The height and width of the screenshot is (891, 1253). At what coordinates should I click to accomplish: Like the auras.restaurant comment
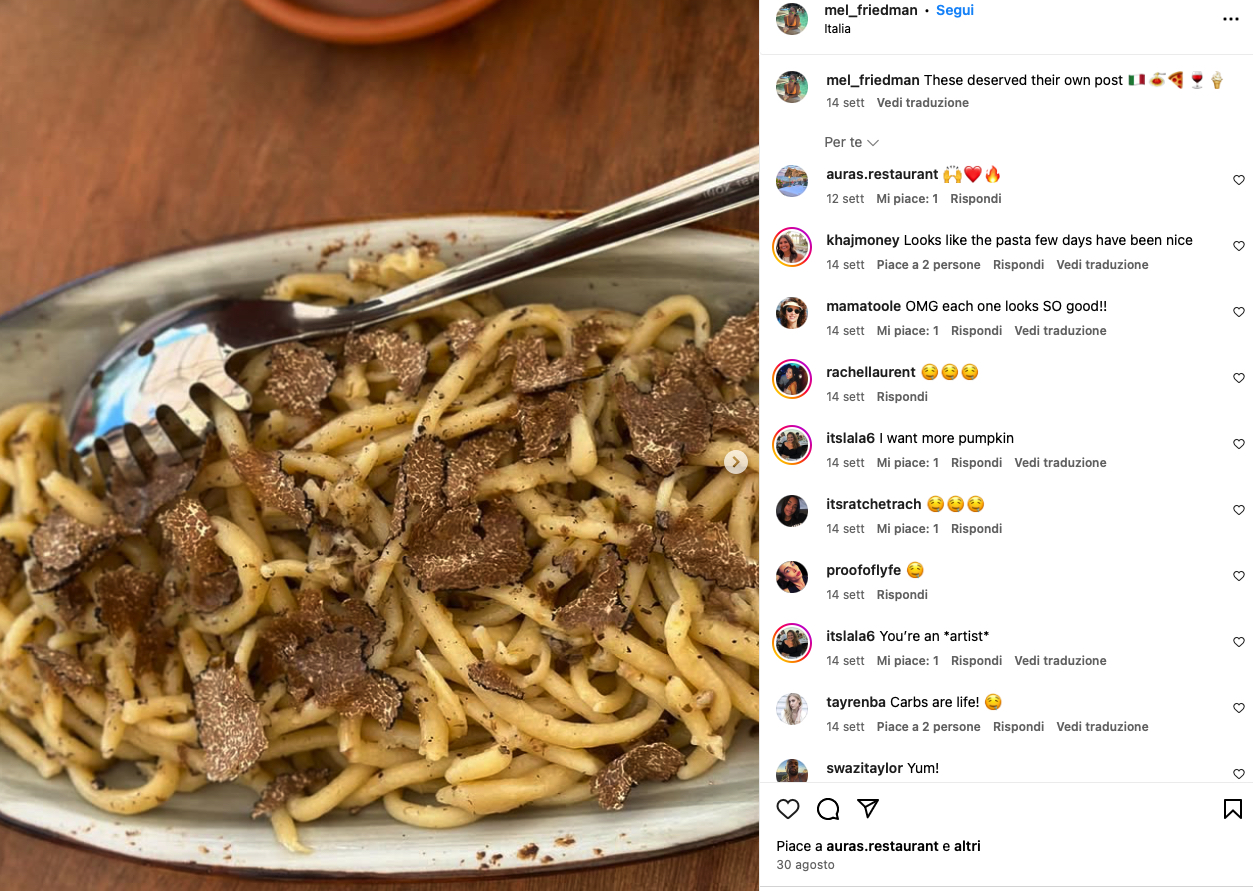click(x=1239, y=180)
